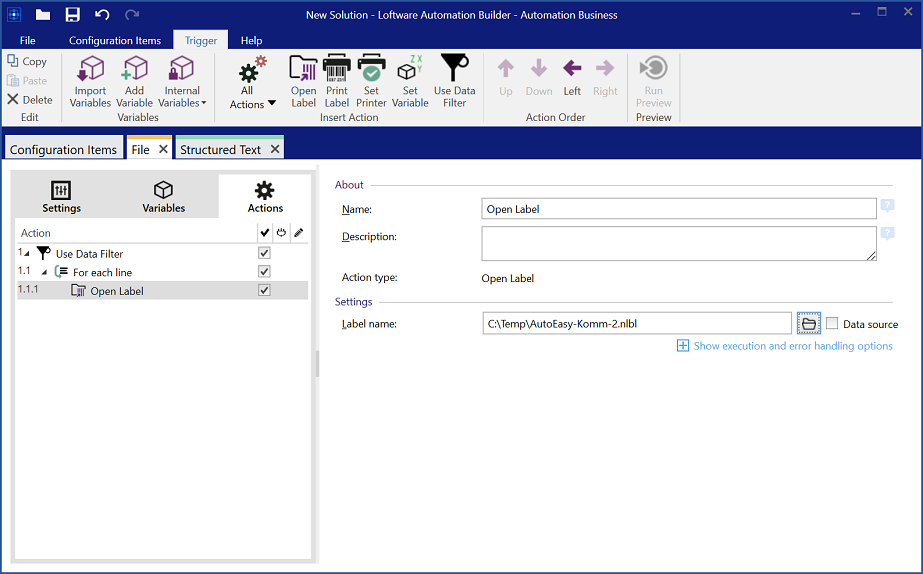Screen dimensions: 923x574
Task: Enable the Data source checkbox
Action: click(x=832, y=323)
